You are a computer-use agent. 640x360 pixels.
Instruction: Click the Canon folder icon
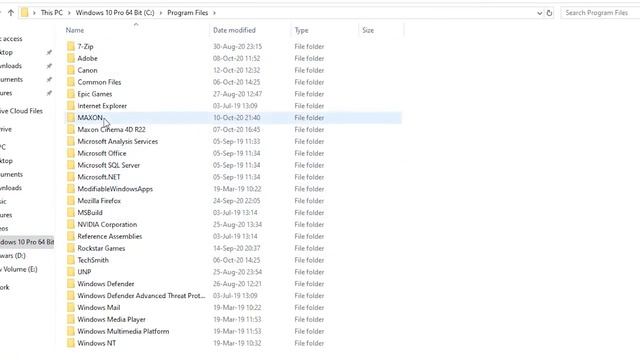71,70
